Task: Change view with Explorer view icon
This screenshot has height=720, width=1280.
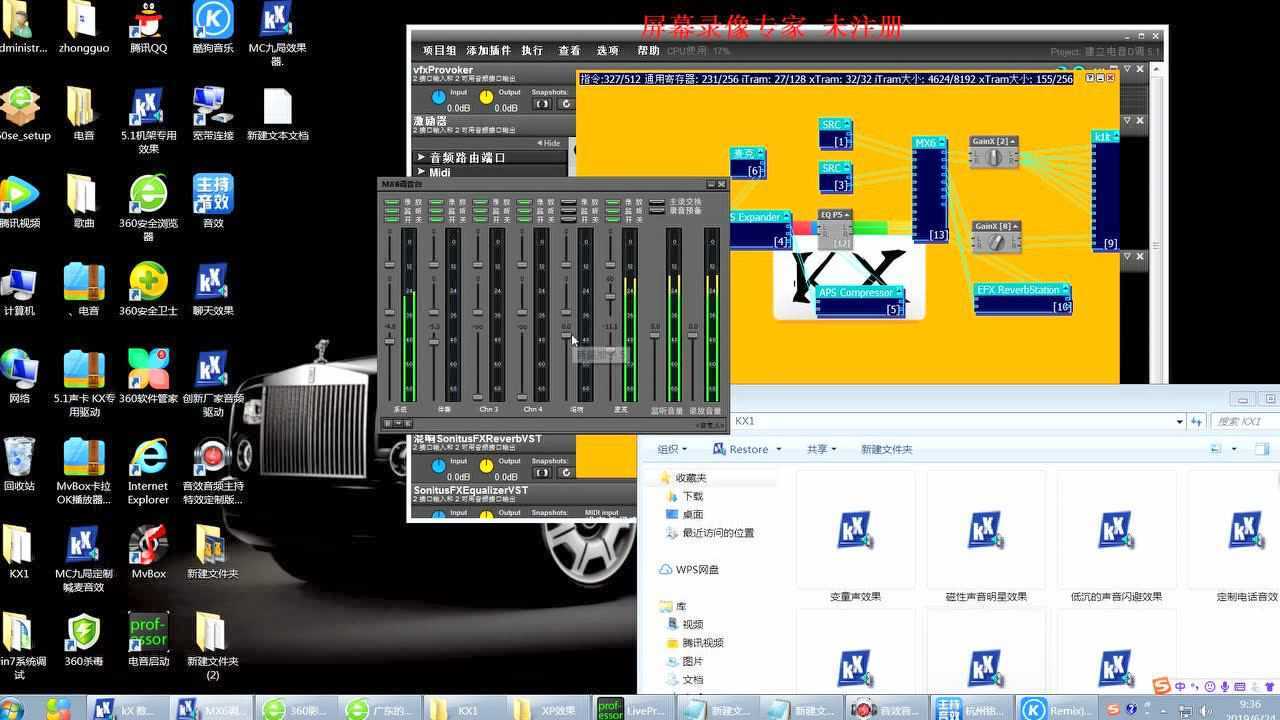Action: [x=1216, y=450]
